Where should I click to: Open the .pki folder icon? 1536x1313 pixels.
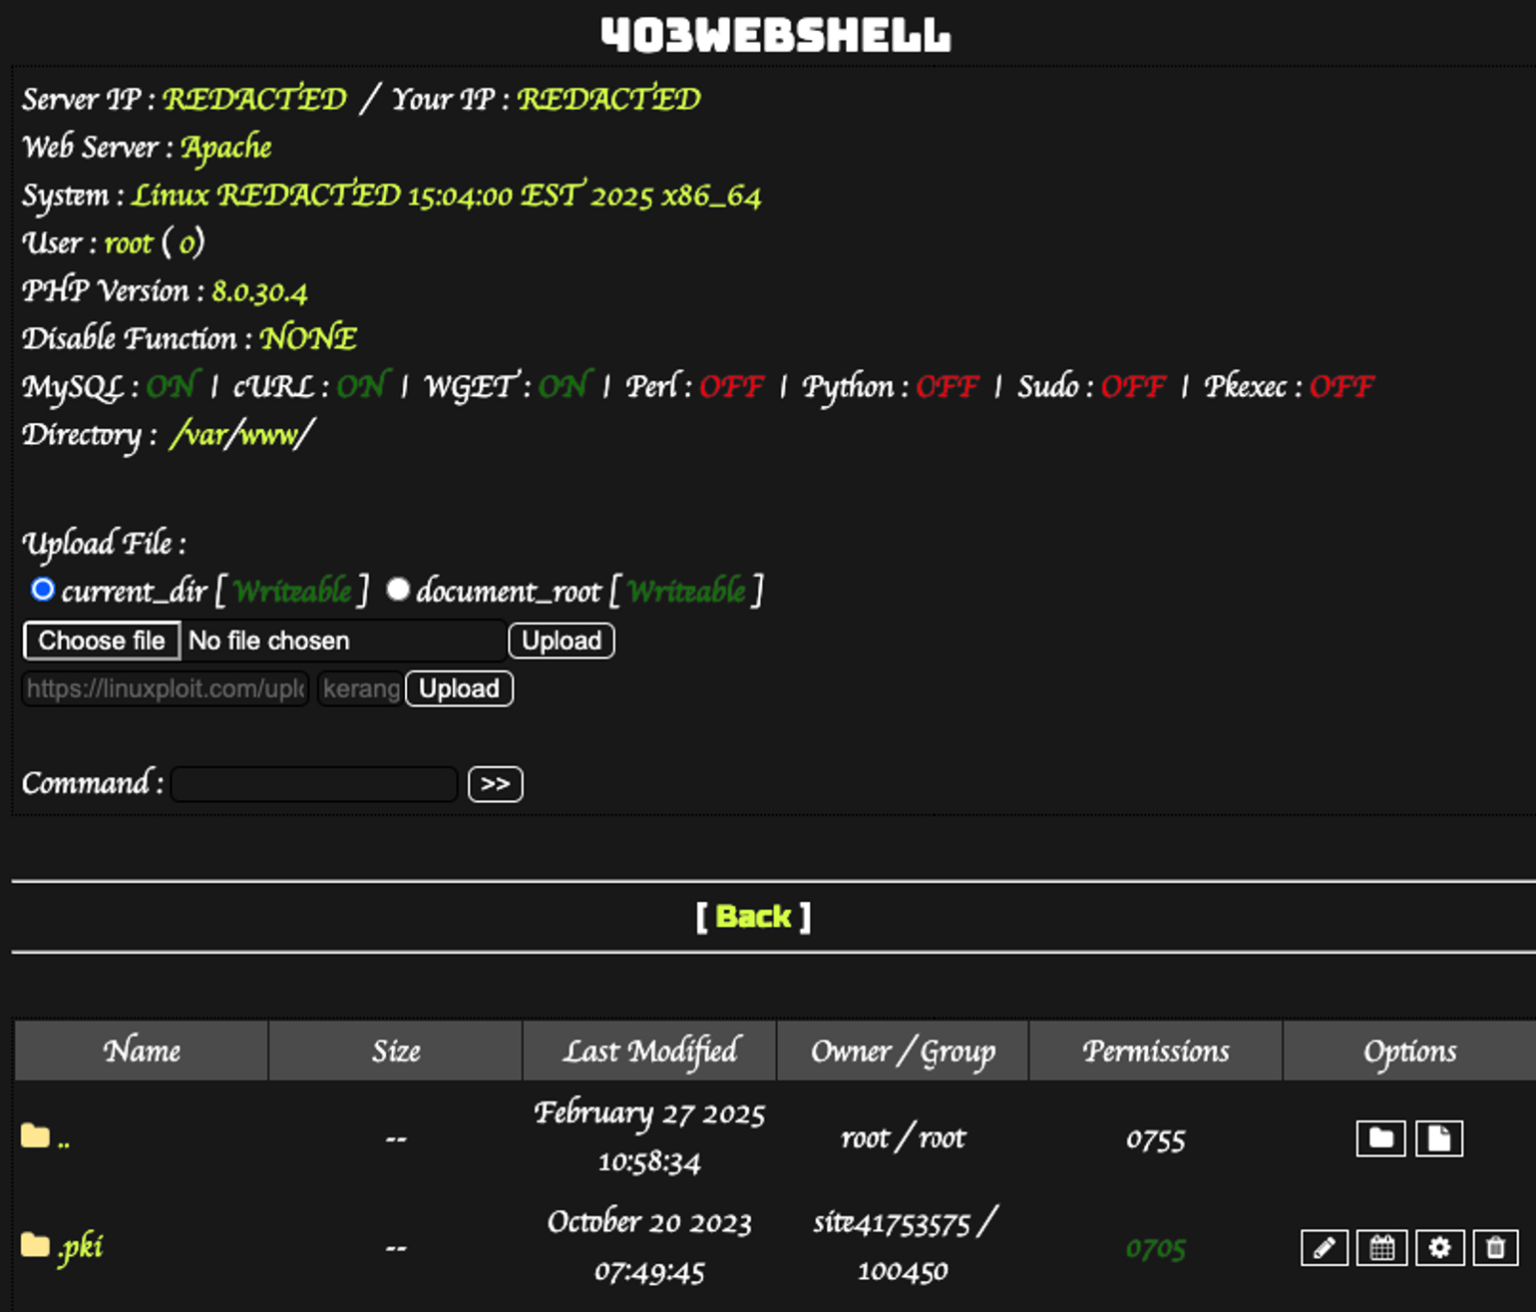pyautogui.click(x=33, y=1245)
